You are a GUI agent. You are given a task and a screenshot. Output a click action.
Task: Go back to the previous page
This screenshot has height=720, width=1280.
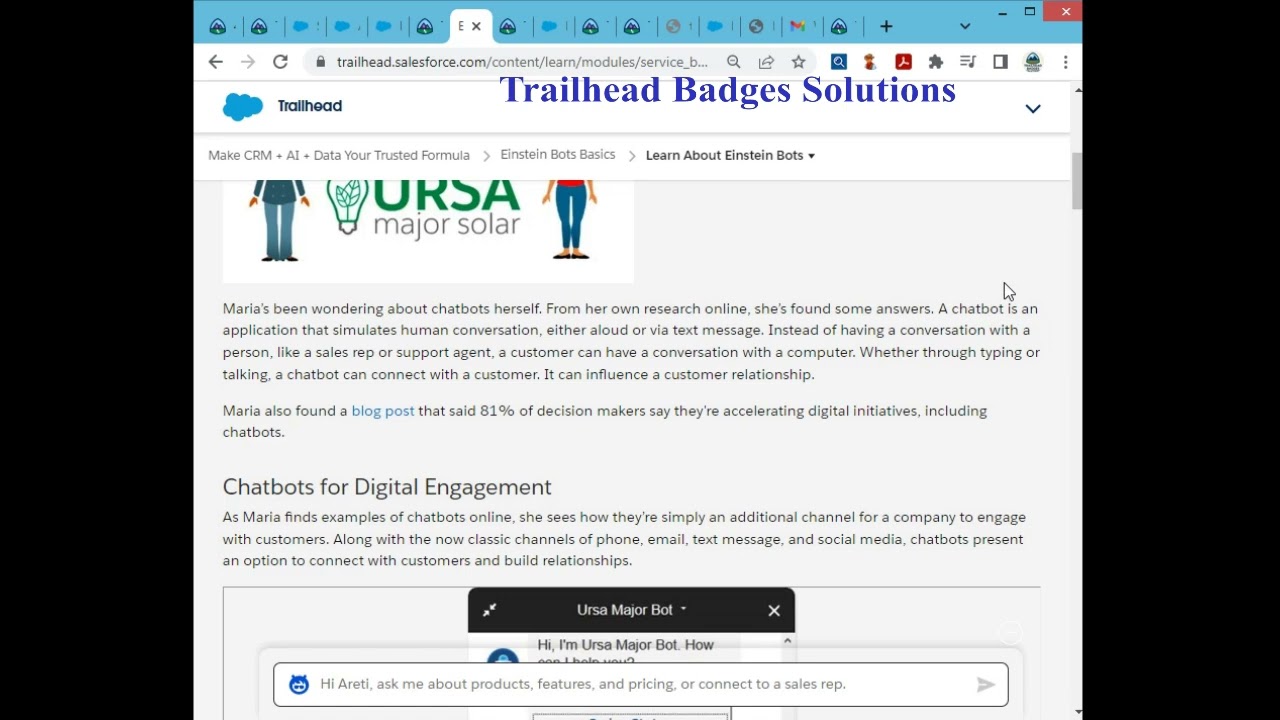point(216,62)
